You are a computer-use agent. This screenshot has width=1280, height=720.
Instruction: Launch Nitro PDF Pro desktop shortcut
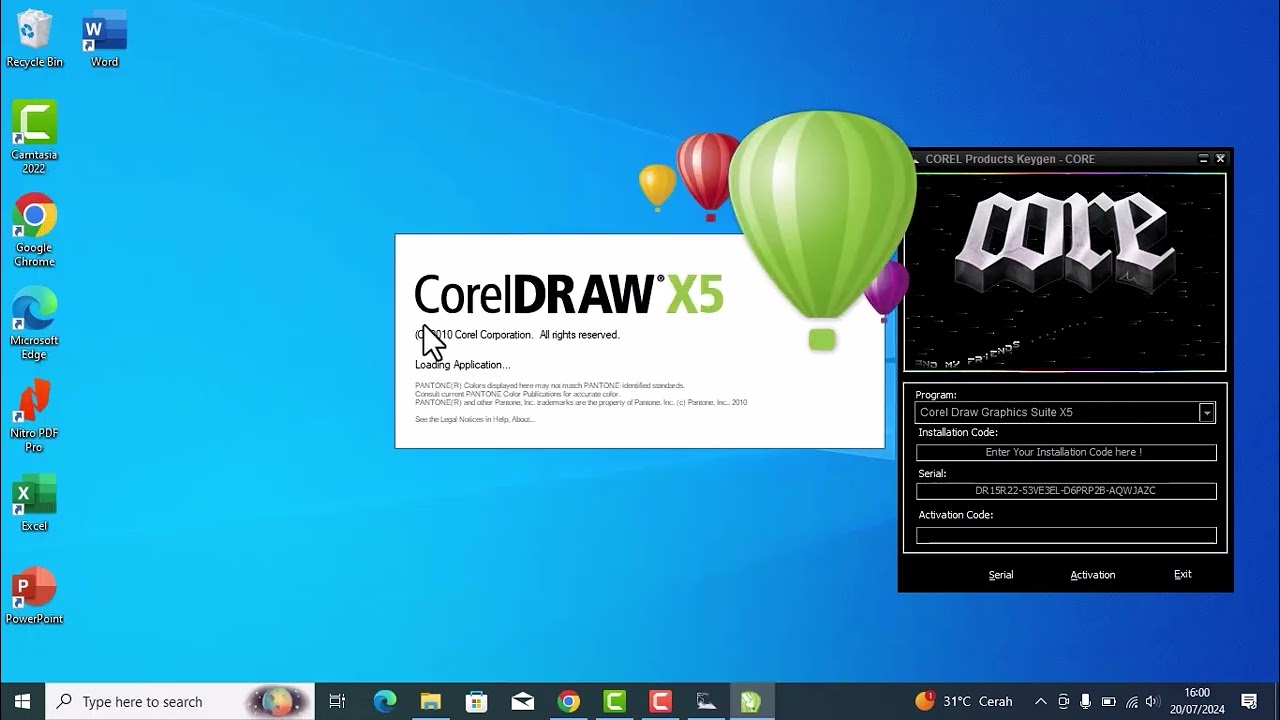[x=34, y=416]
